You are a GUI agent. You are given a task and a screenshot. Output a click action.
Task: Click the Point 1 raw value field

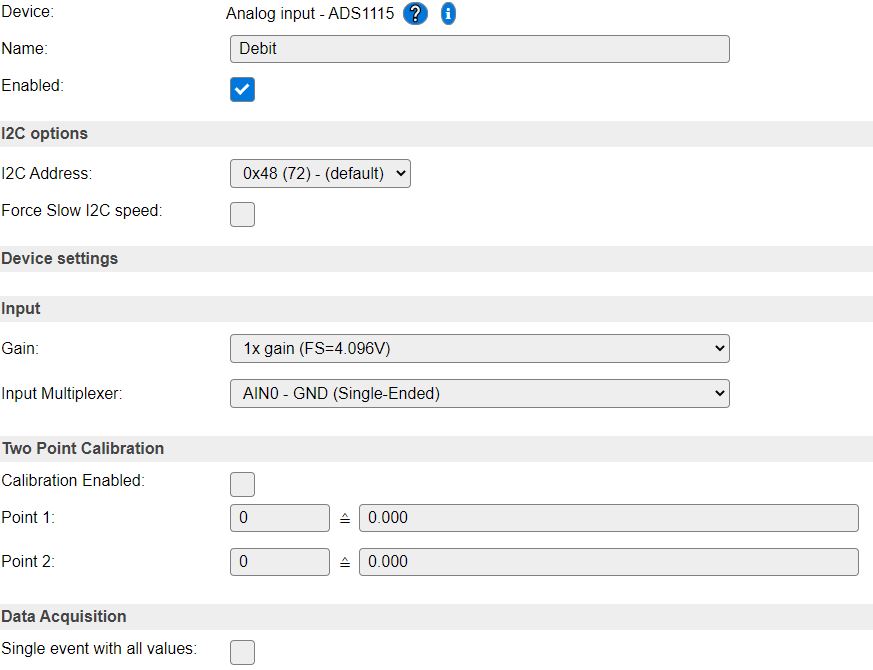tap(279, 518)
